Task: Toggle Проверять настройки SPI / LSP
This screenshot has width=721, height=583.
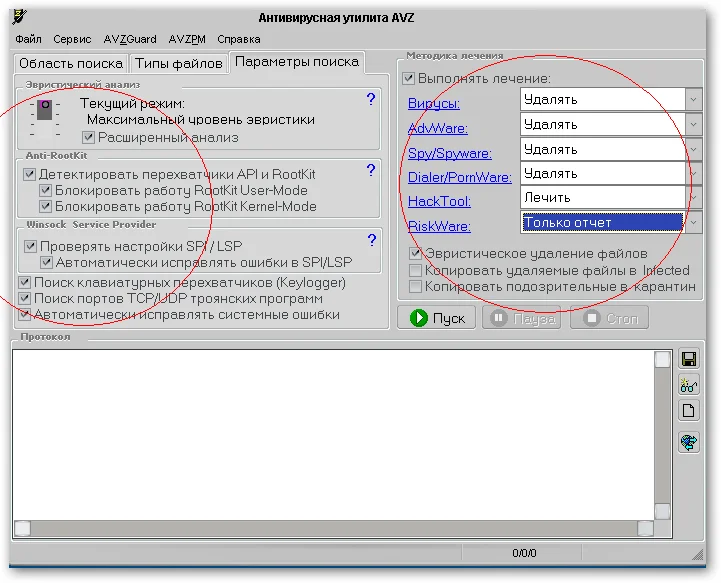Action: pos(30,246)
